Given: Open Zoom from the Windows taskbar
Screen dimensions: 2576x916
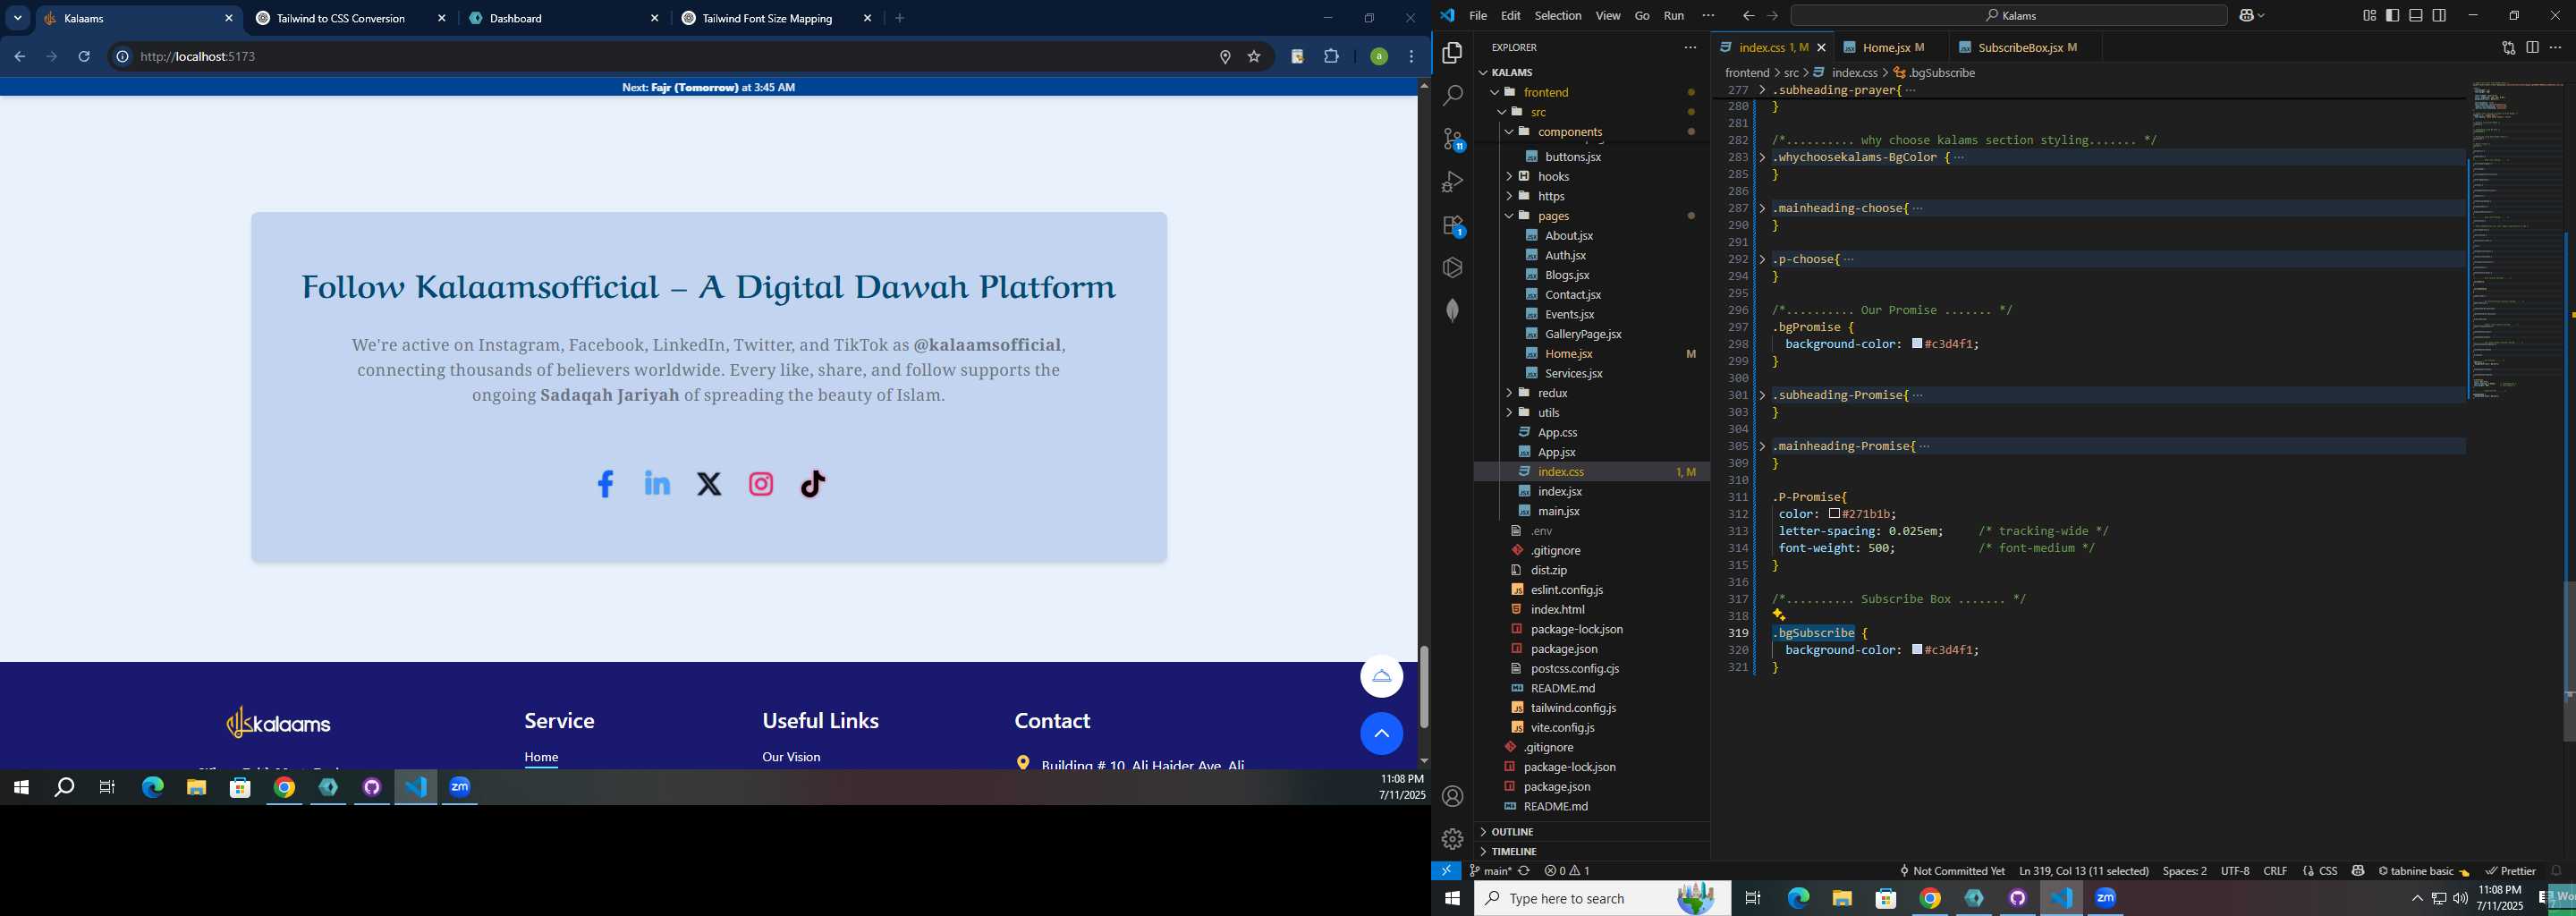Looking at the screenshot, I should pos(2106,898).
